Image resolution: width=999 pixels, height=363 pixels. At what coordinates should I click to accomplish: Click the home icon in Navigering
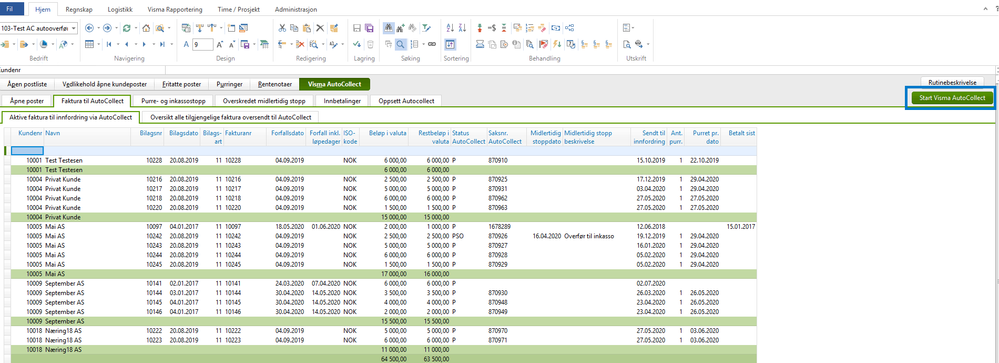146,28
